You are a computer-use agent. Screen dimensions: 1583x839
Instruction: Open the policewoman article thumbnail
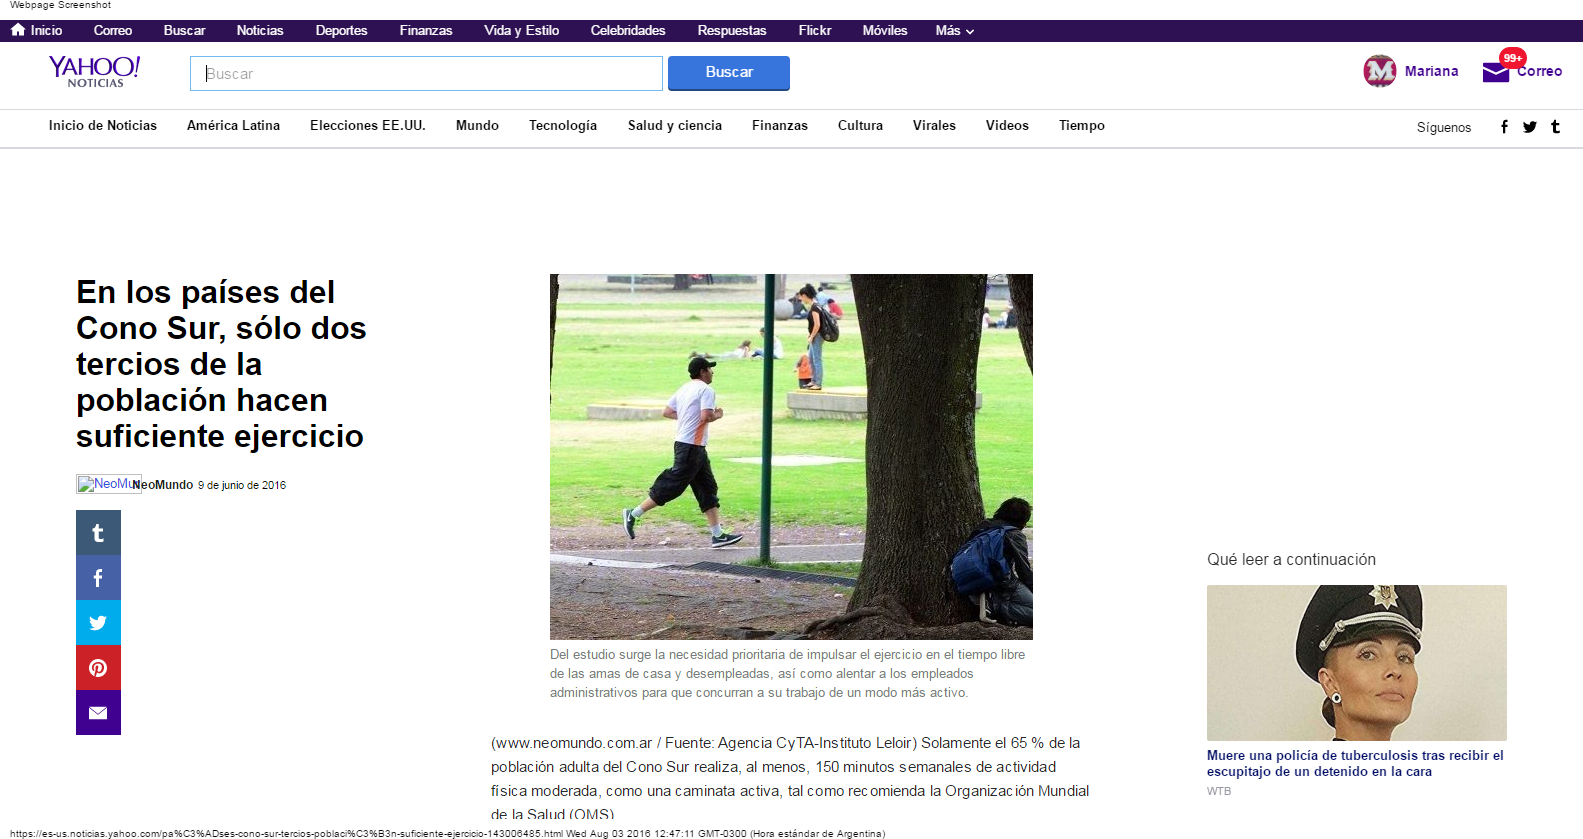coord(1356,662)
